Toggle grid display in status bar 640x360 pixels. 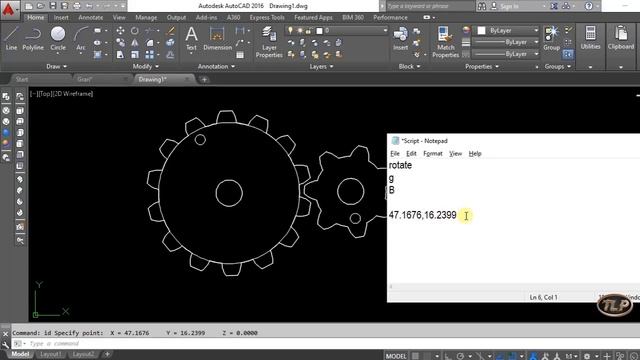coord(415,356)
